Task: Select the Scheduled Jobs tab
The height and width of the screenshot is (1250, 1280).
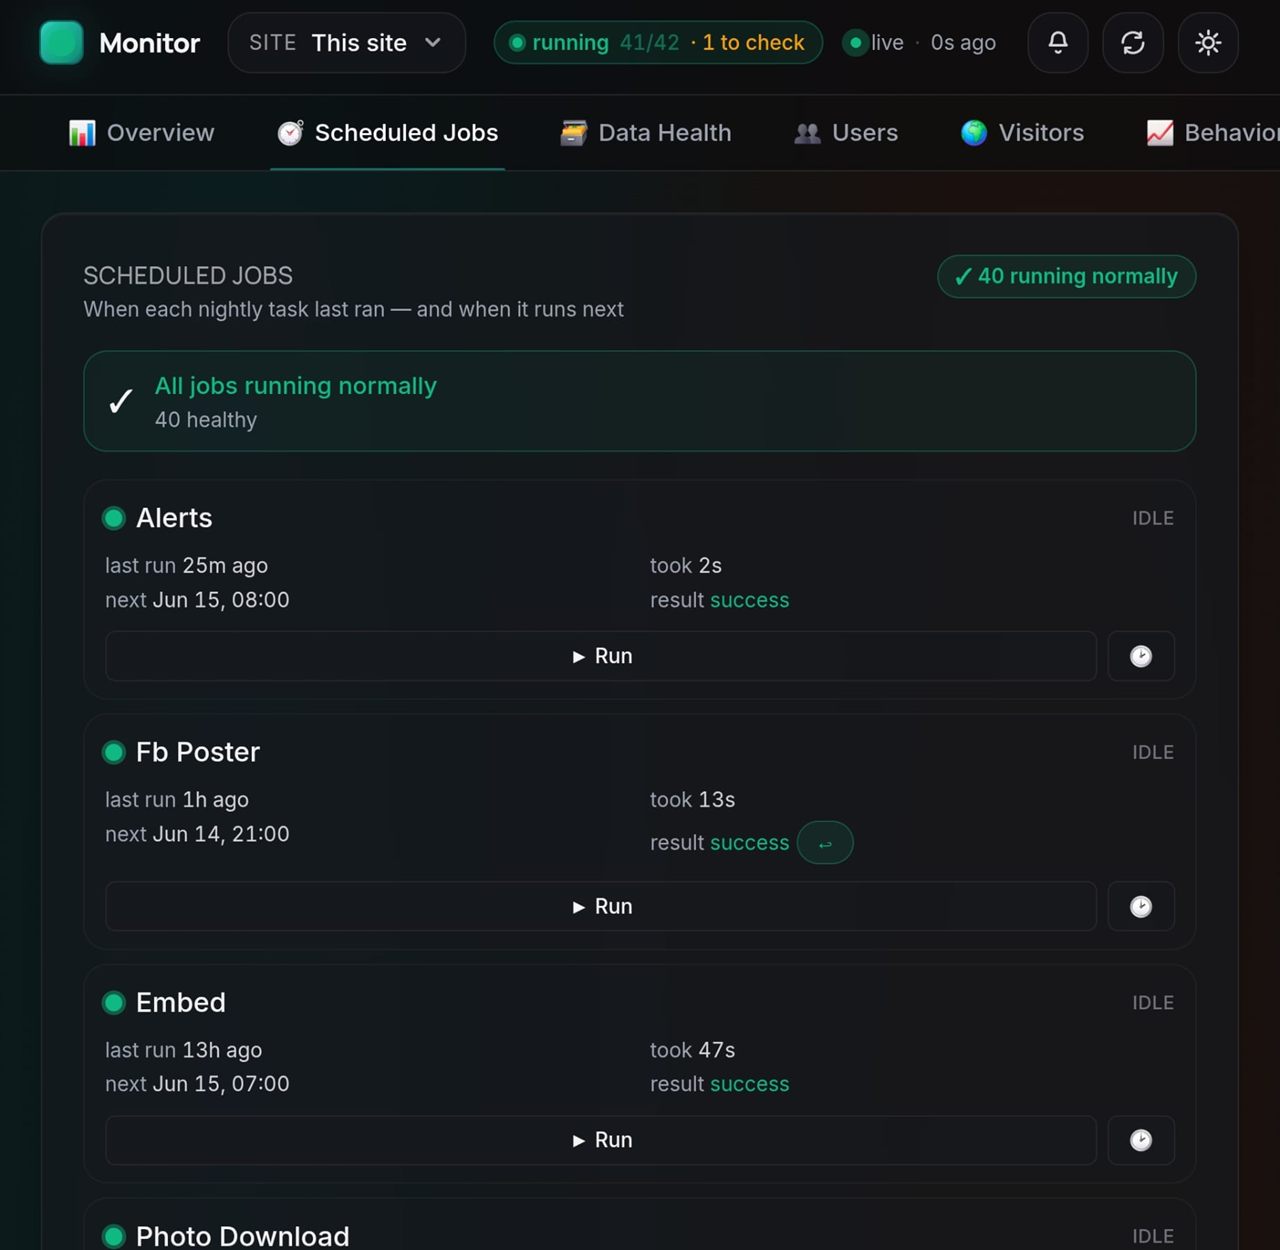Action: [388, 133]
